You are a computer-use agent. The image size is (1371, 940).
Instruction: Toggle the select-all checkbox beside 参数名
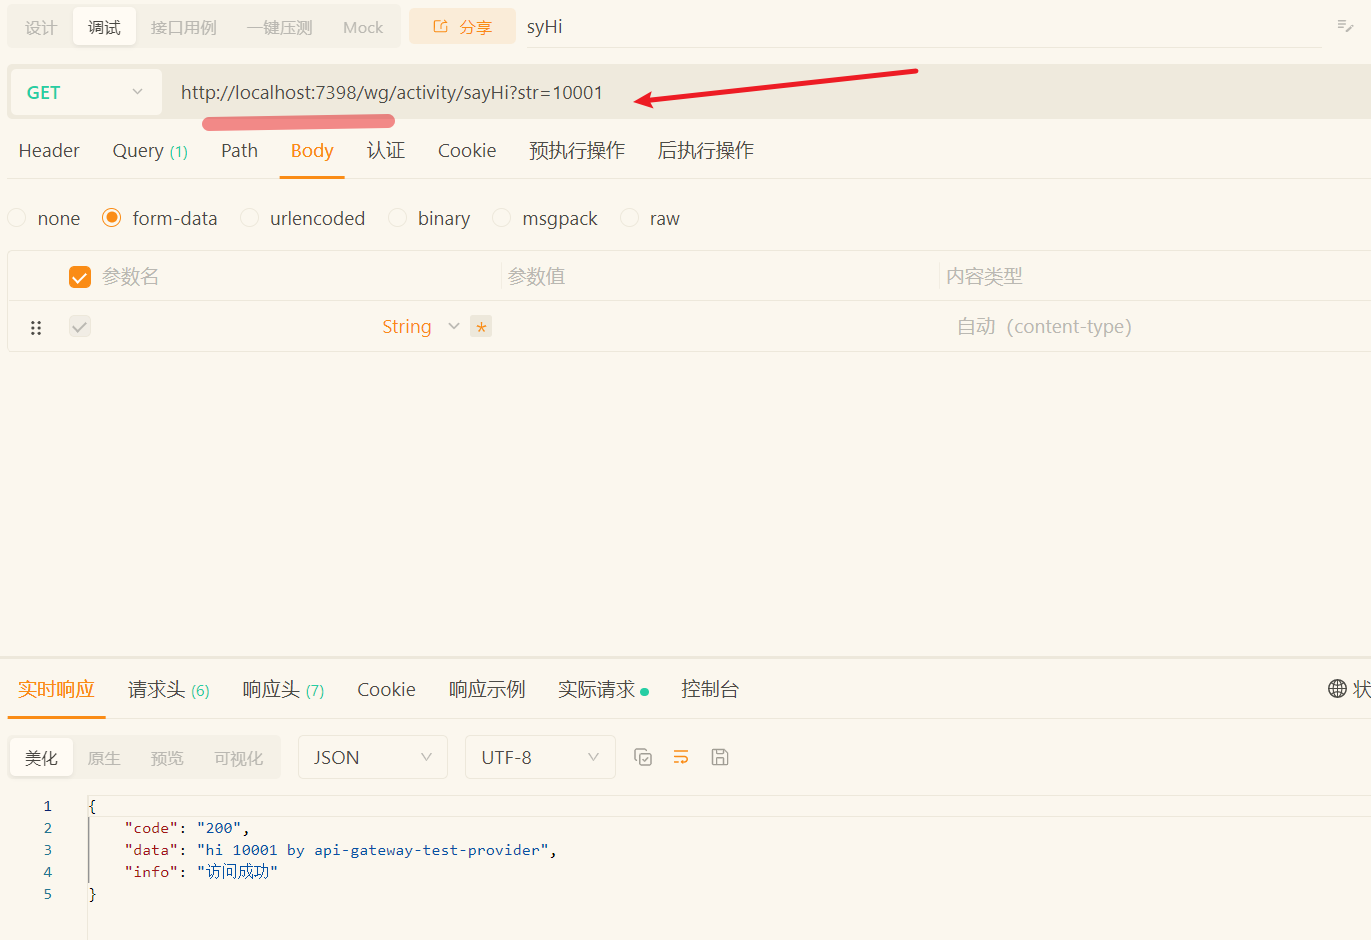coord(80,277)
